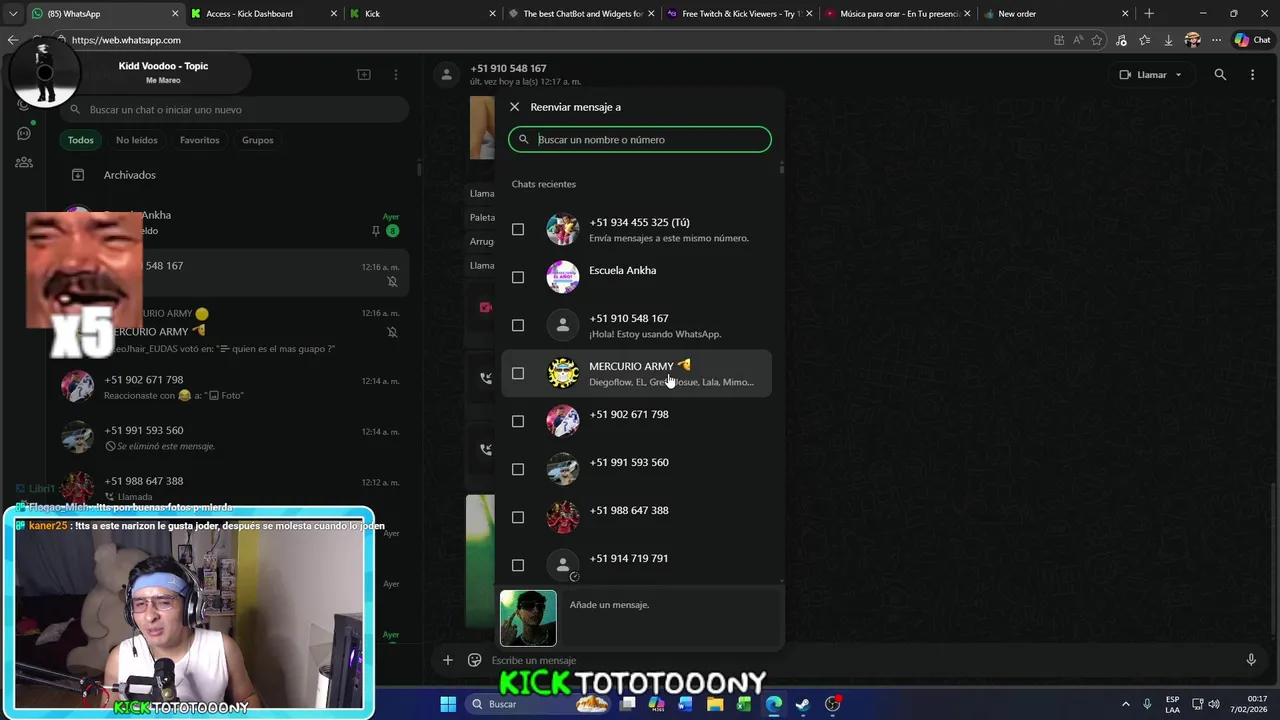Viewport: 1280px width, 720px height.
Task: Open the Windows Start menu
Action: [448, 704]
